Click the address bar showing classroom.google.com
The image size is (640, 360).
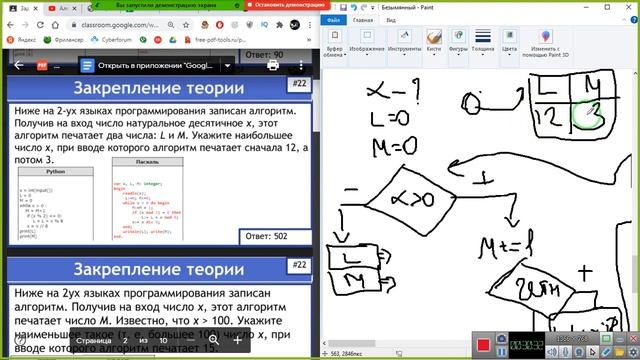pos(119,25)
